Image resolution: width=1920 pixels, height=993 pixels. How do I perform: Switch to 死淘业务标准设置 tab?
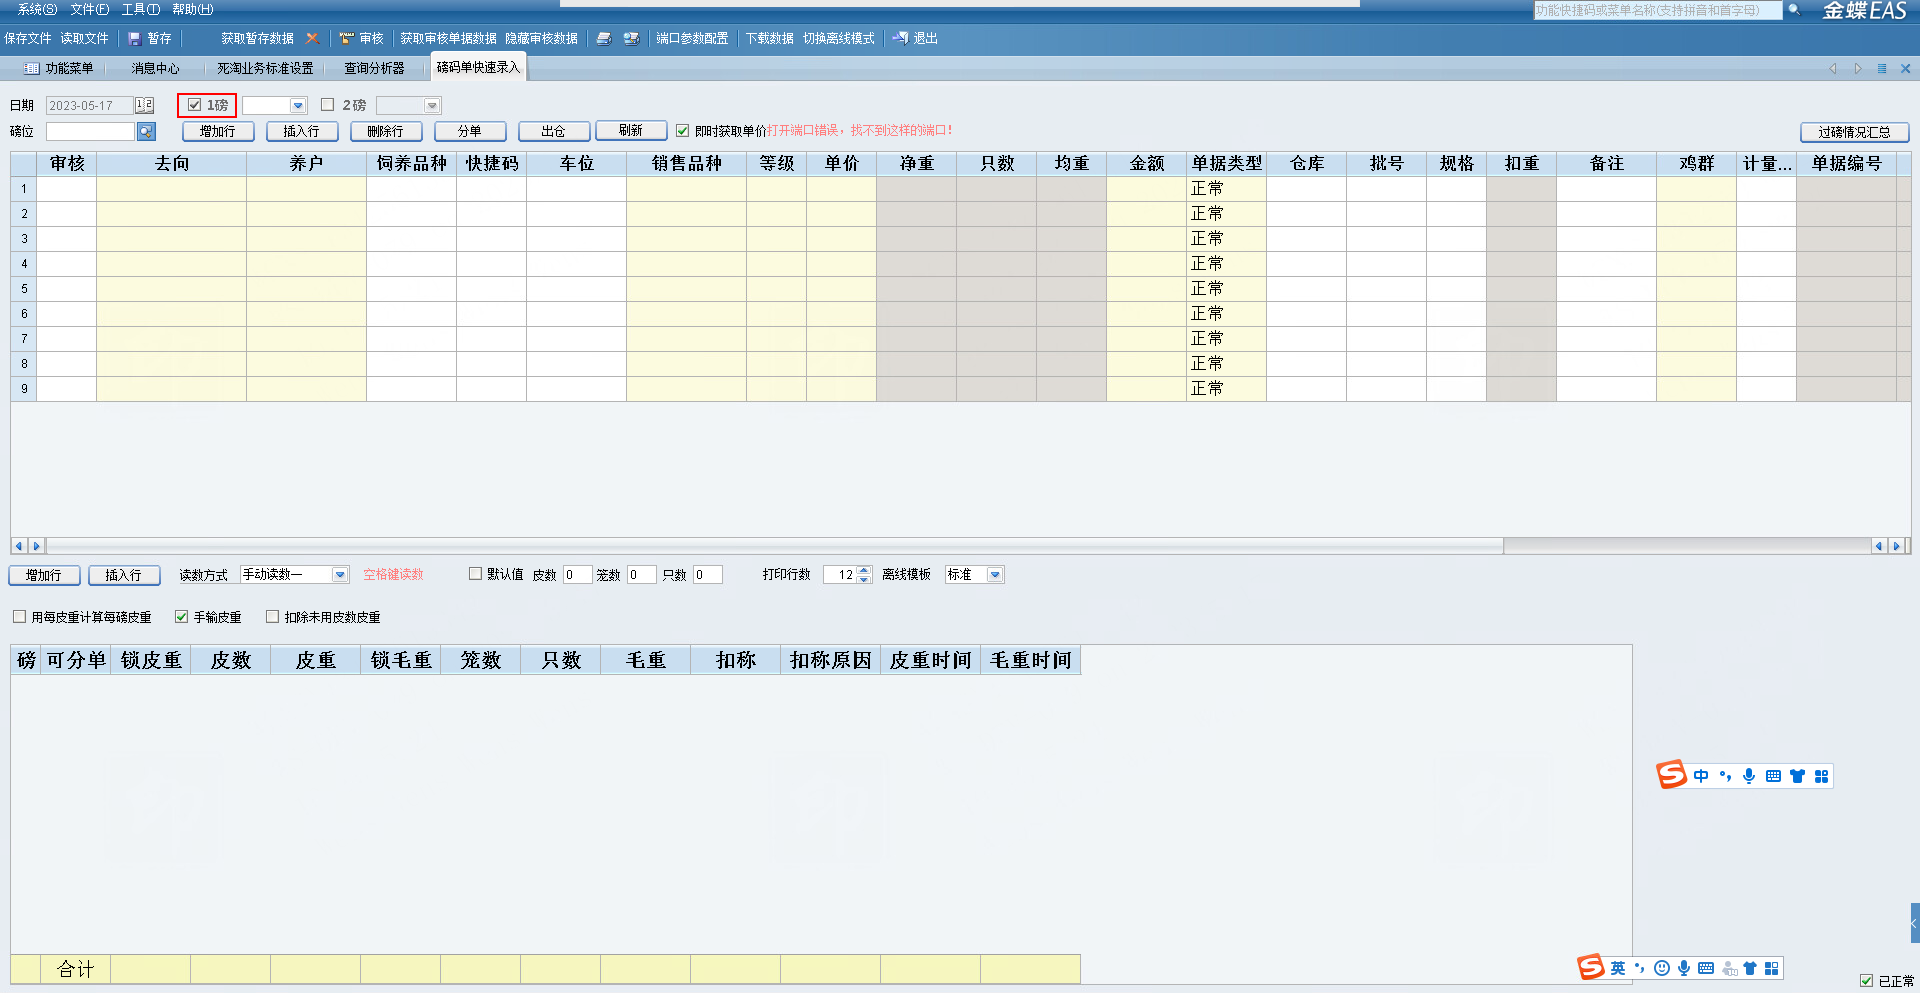265,69
